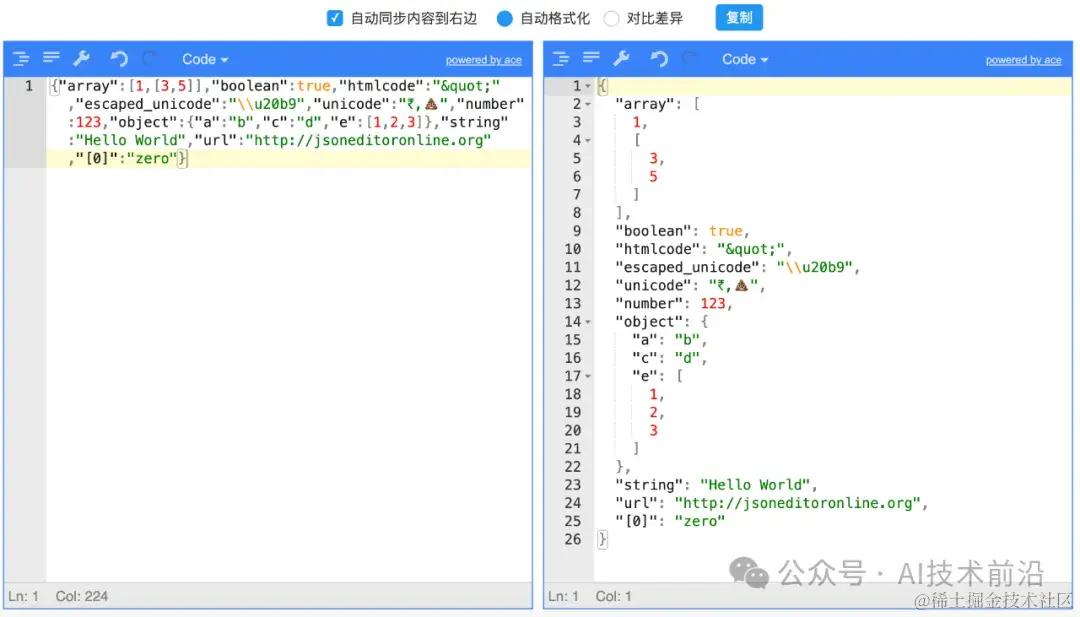This screenshot has height=617, width=1080.
Task: Click the format JSON icon in right editor
Action: coord(561,59)
